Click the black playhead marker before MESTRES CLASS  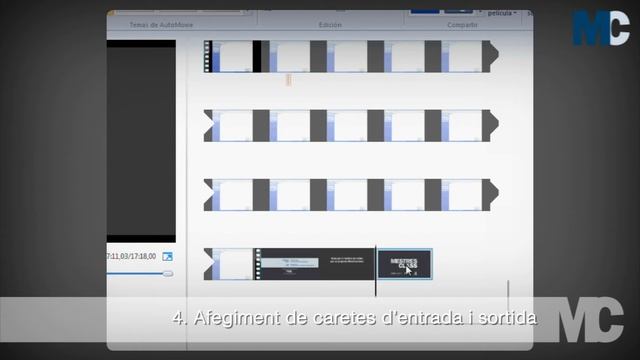(376, 271)
